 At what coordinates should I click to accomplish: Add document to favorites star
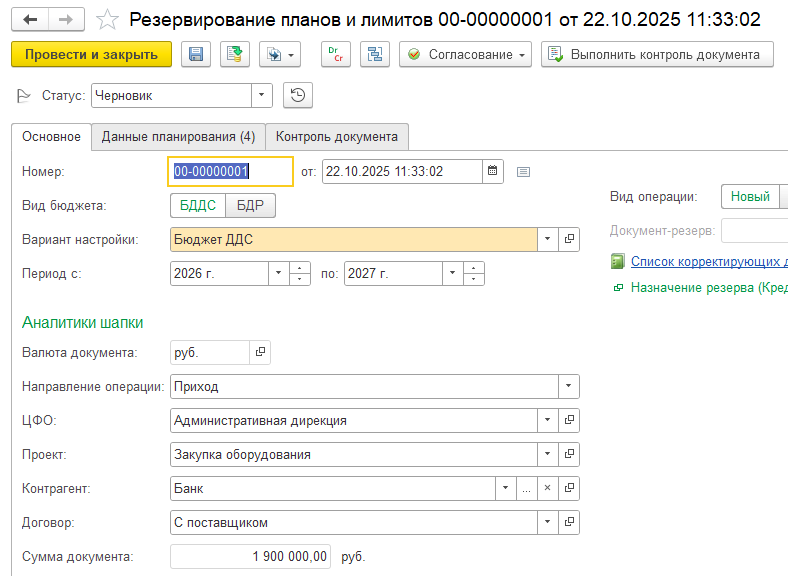coord(110,20)
